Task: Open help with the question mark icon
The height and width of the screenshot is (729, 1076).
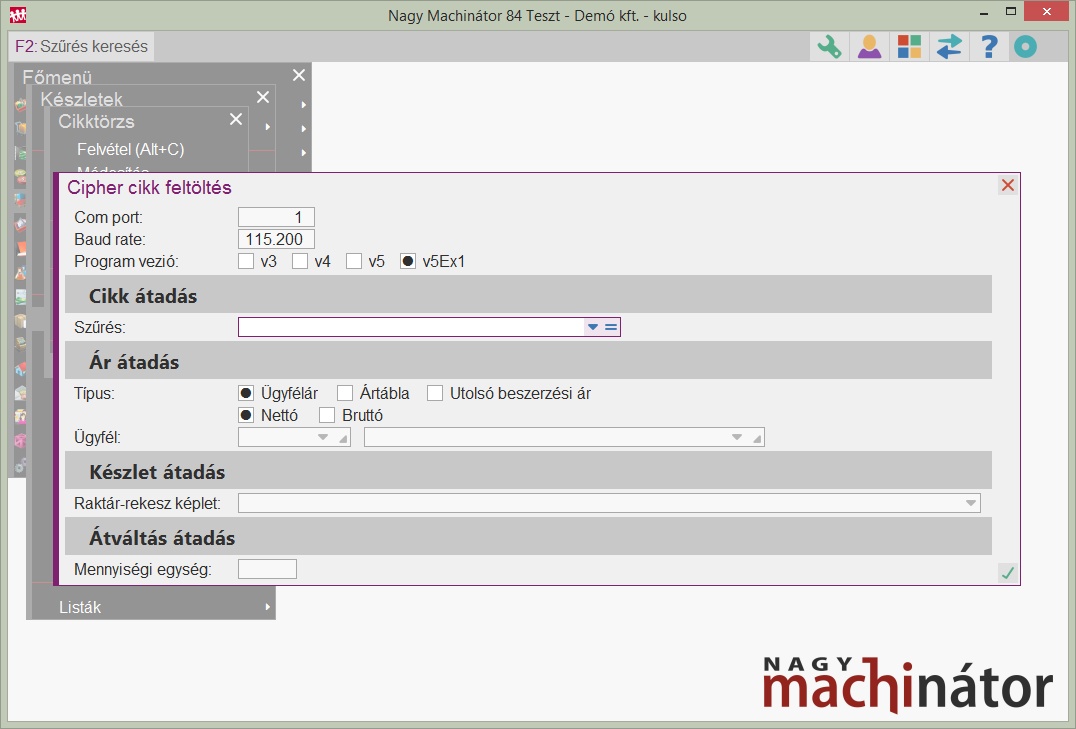Action: coord(988,47)
